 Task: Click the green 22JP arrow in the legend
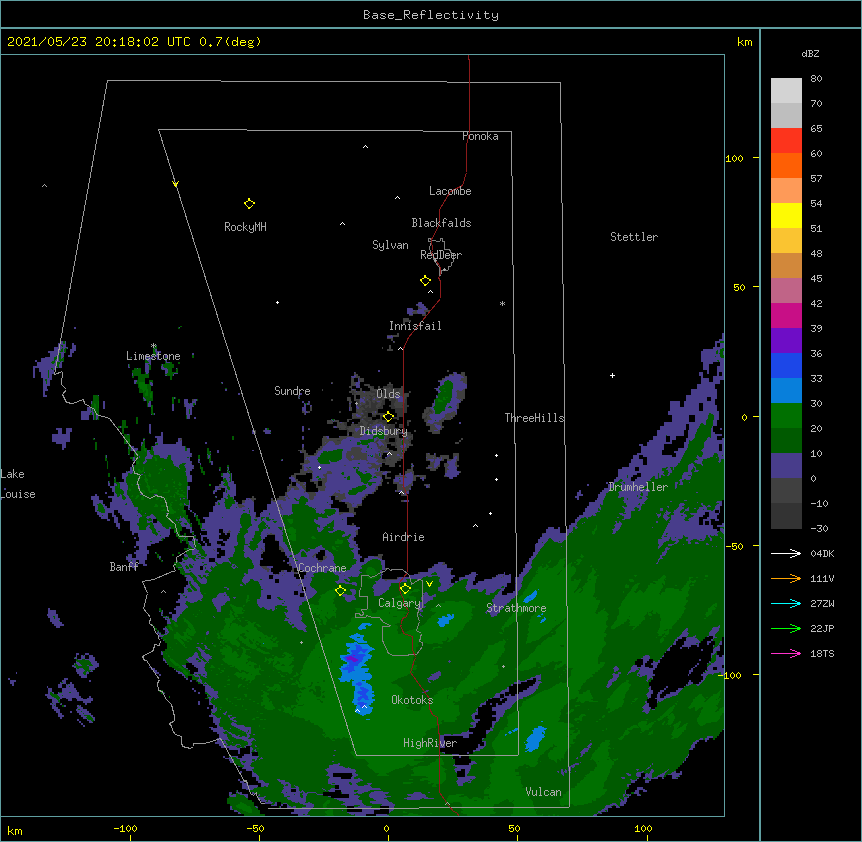click(786, 628)
